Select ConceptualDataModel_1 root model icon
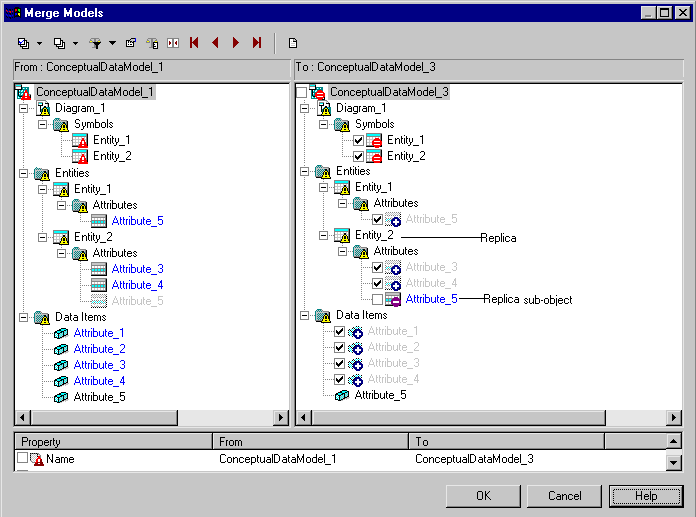The width and height of the screenshot is (696, 517). point(23,92)
